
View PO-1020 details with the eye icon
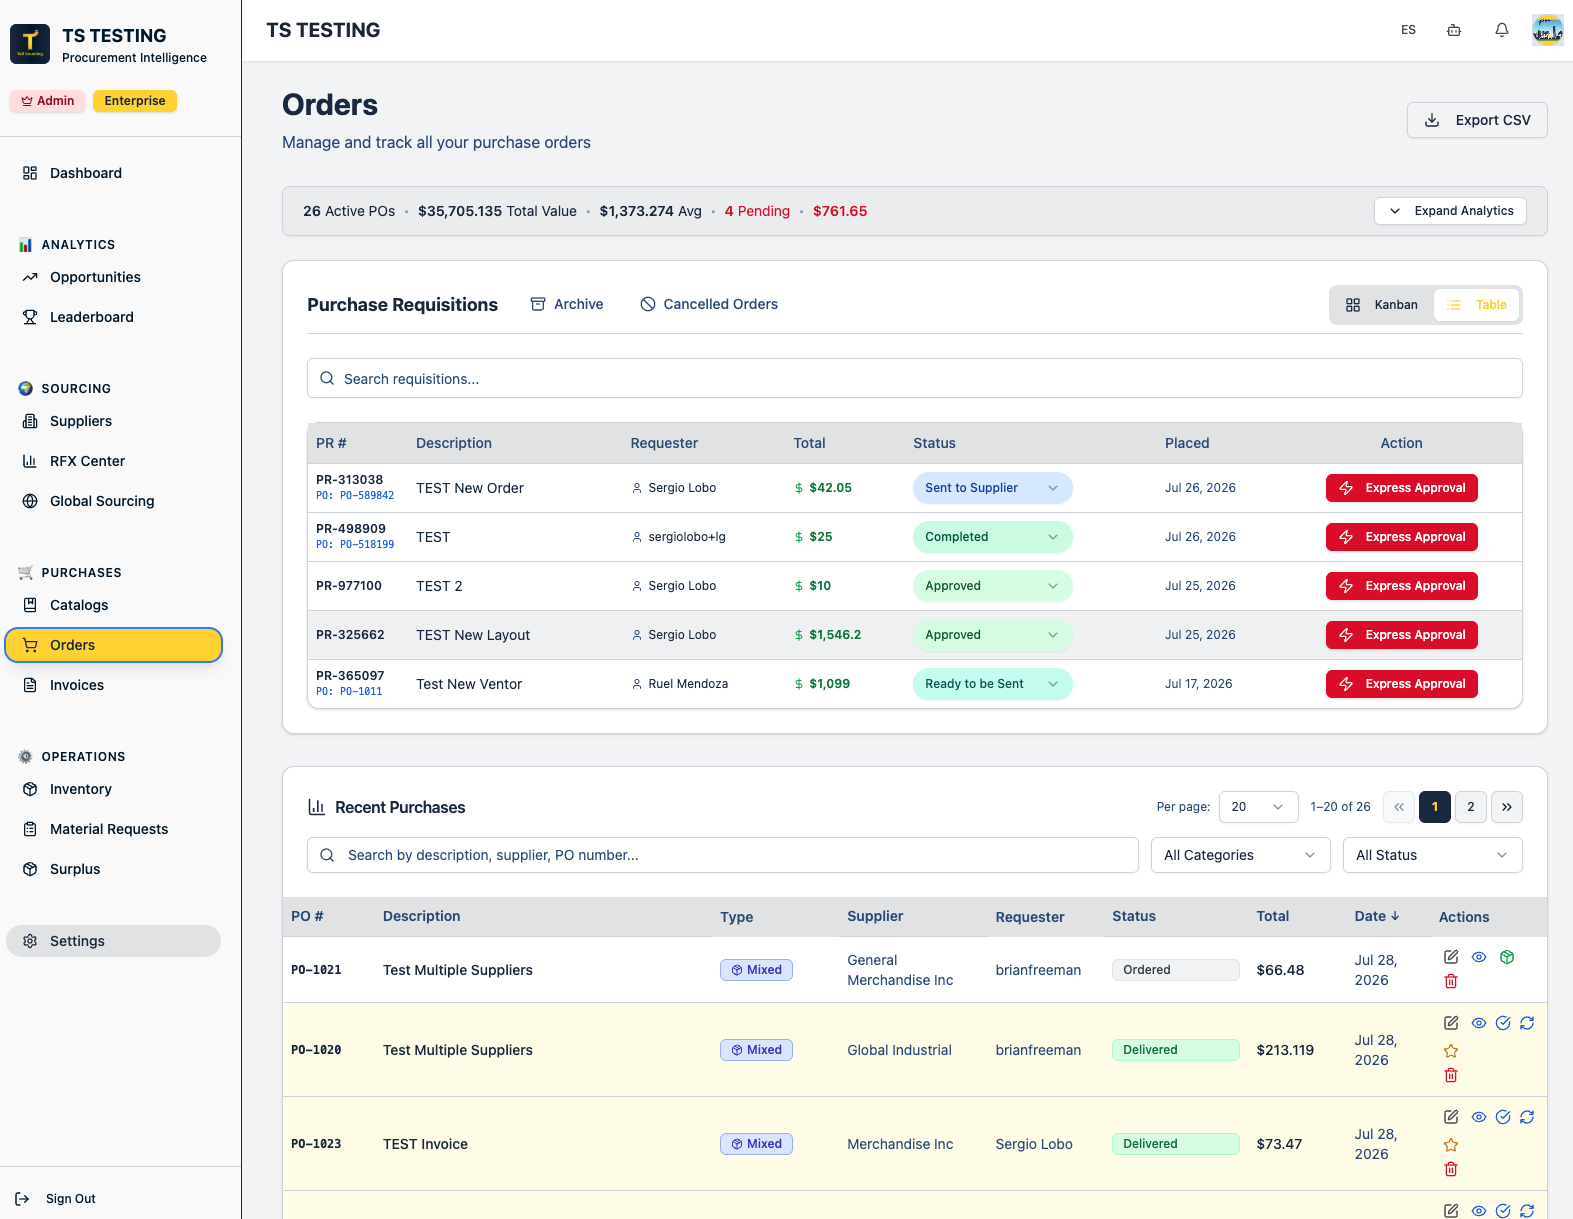point(1479,1023)
